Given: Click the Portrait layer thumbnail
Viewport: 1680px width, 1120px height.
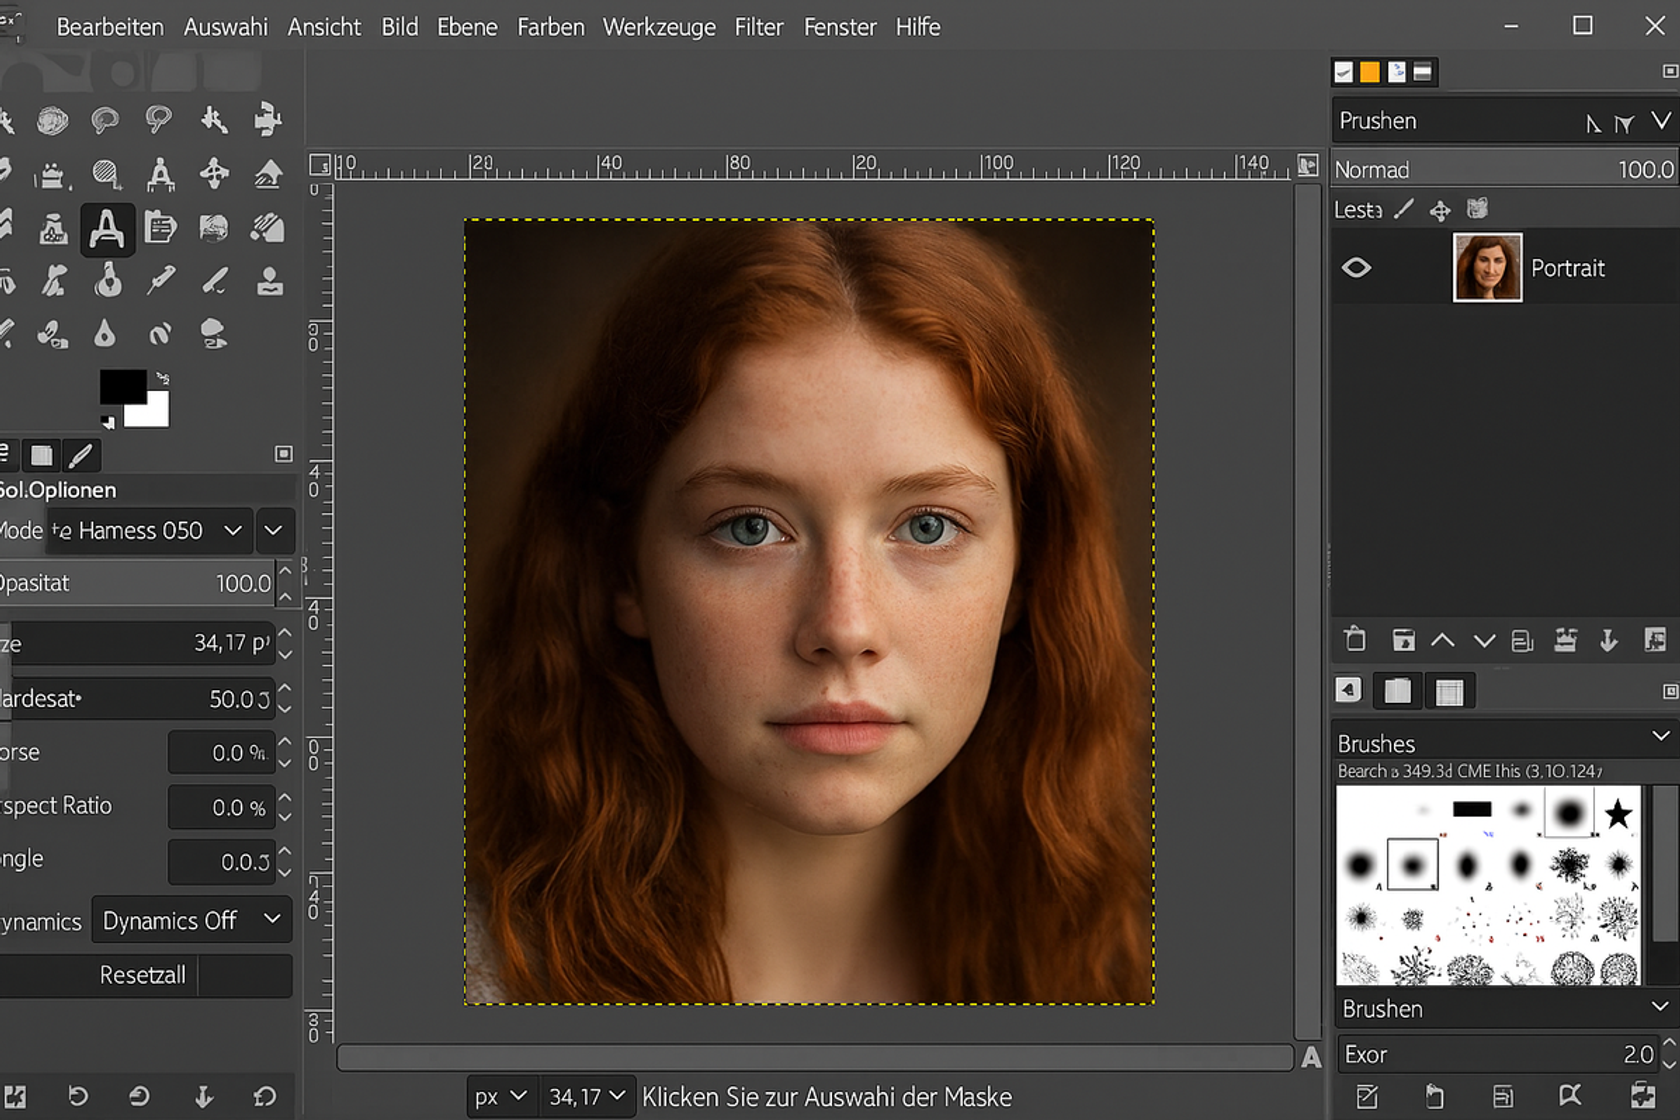Looking at the screenshot, I should (1487, 267).
